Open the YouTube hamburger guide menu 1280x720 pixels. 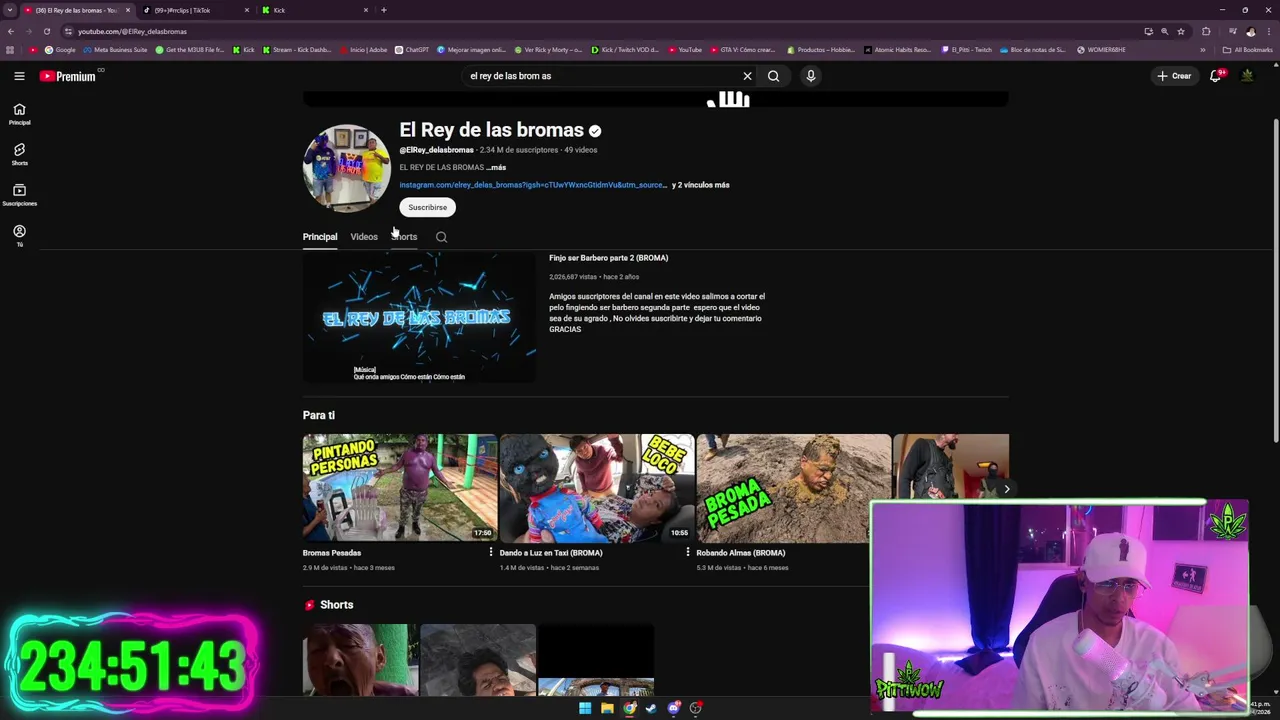point(19,76)
